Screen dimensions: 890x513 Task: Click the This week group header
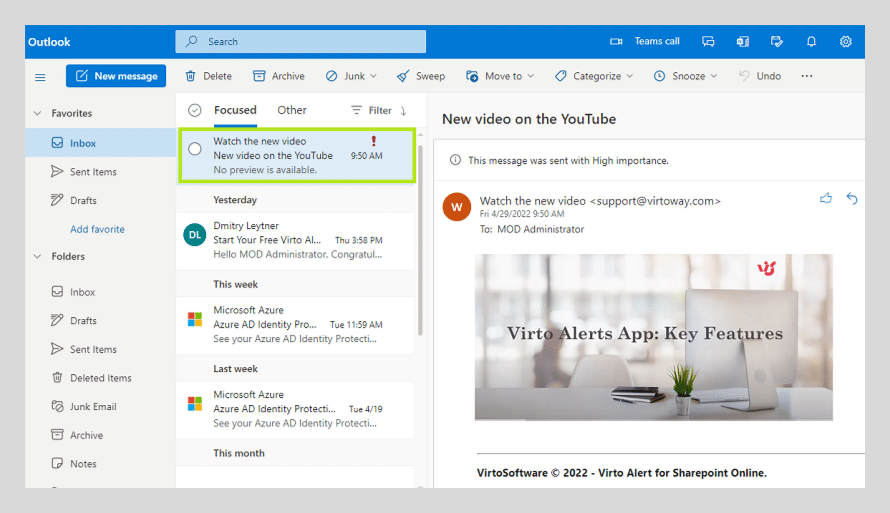click(x=236, y=284)
